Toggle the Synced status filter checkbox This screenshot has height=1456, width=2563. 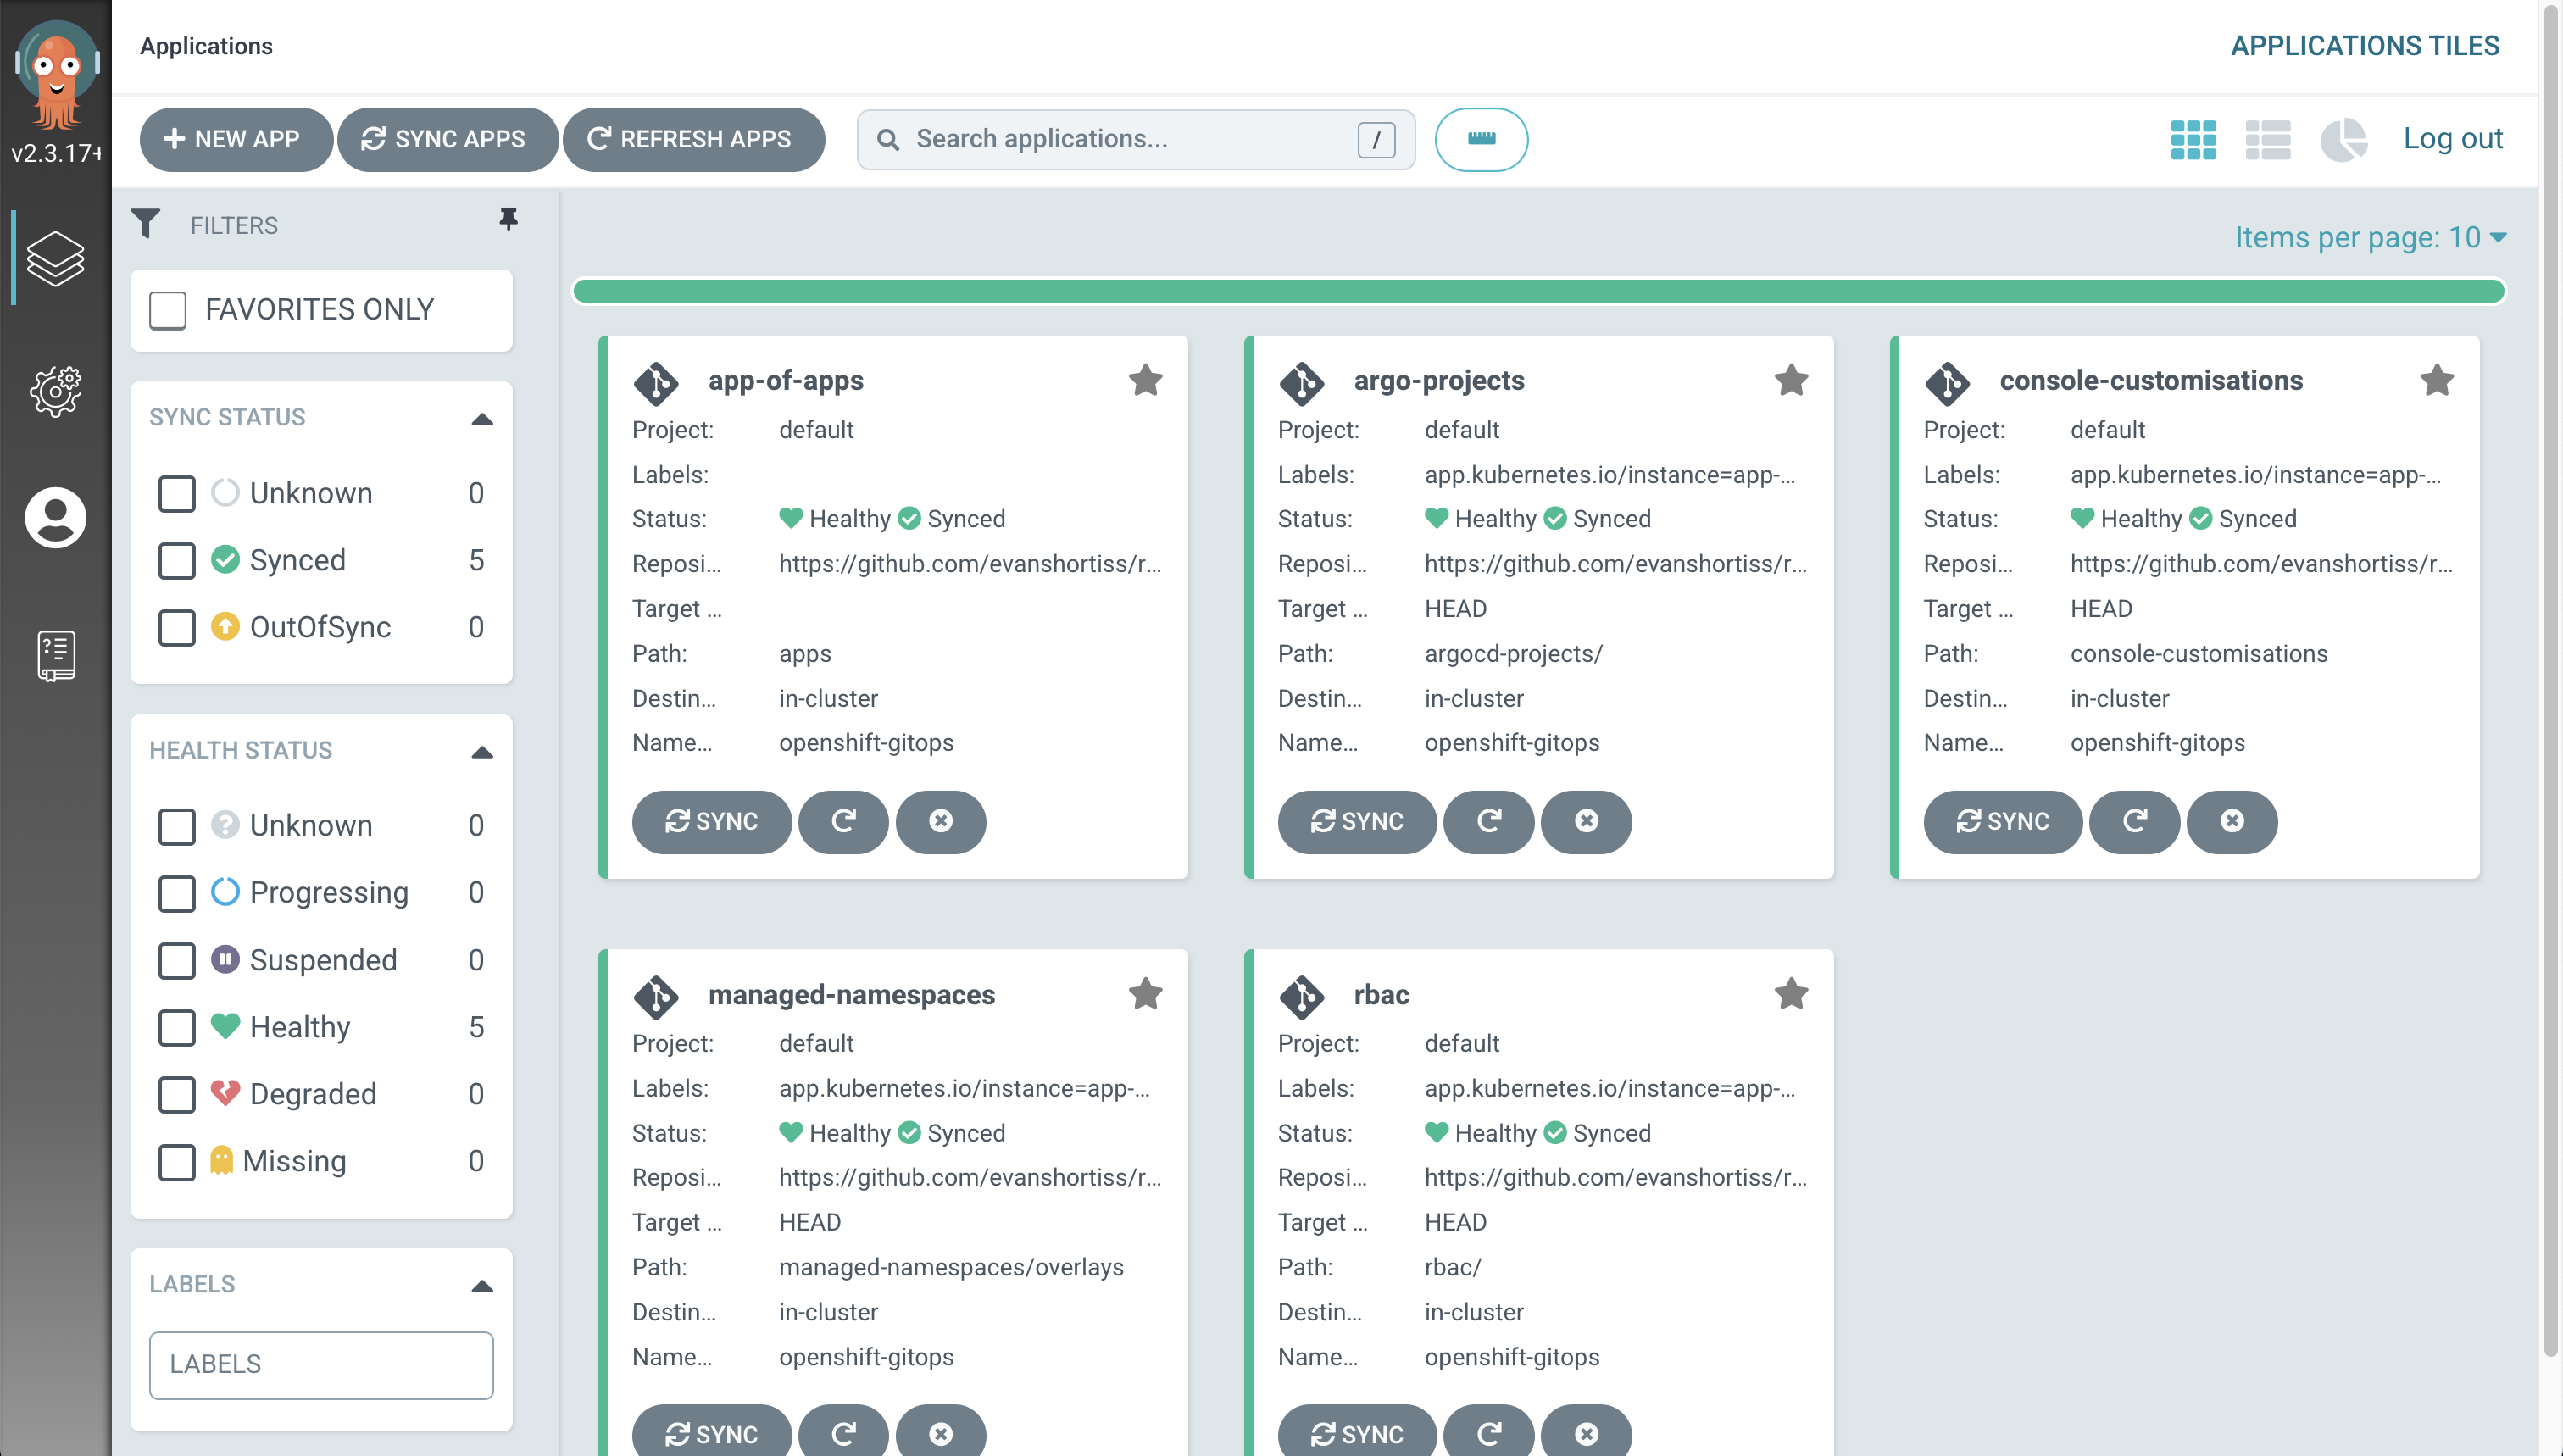coord(176,560)
